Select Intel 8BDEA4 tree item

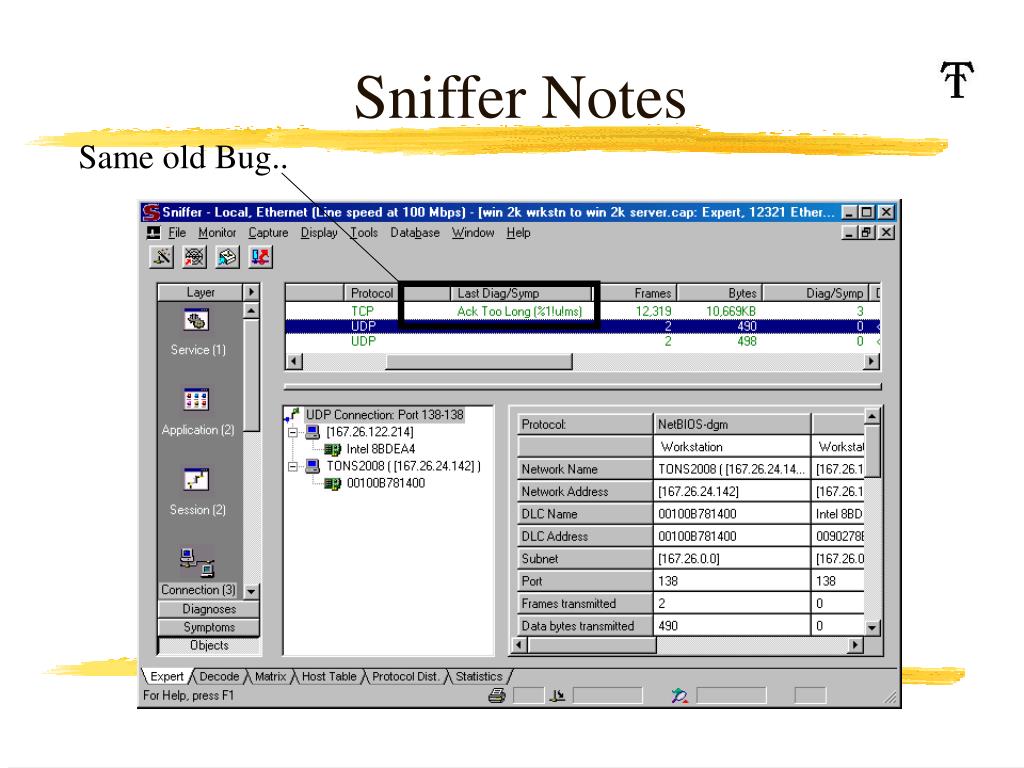pyautogui.click(x=381, y=449)
